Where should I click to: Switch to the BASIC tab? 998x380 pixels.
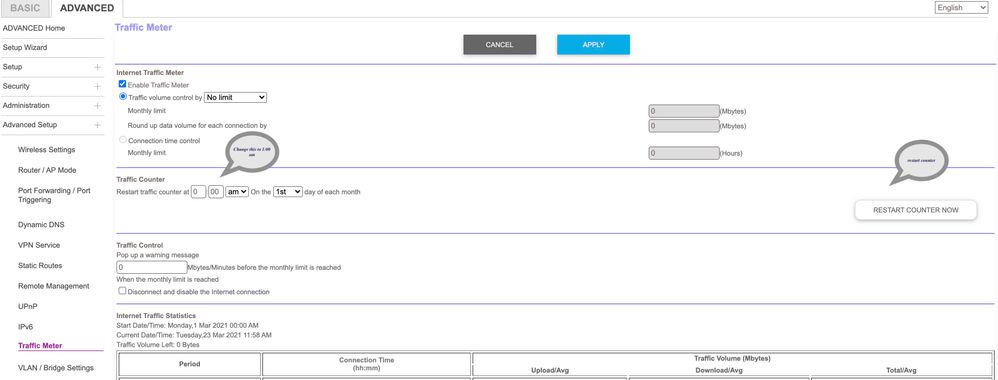coord(25,8)
